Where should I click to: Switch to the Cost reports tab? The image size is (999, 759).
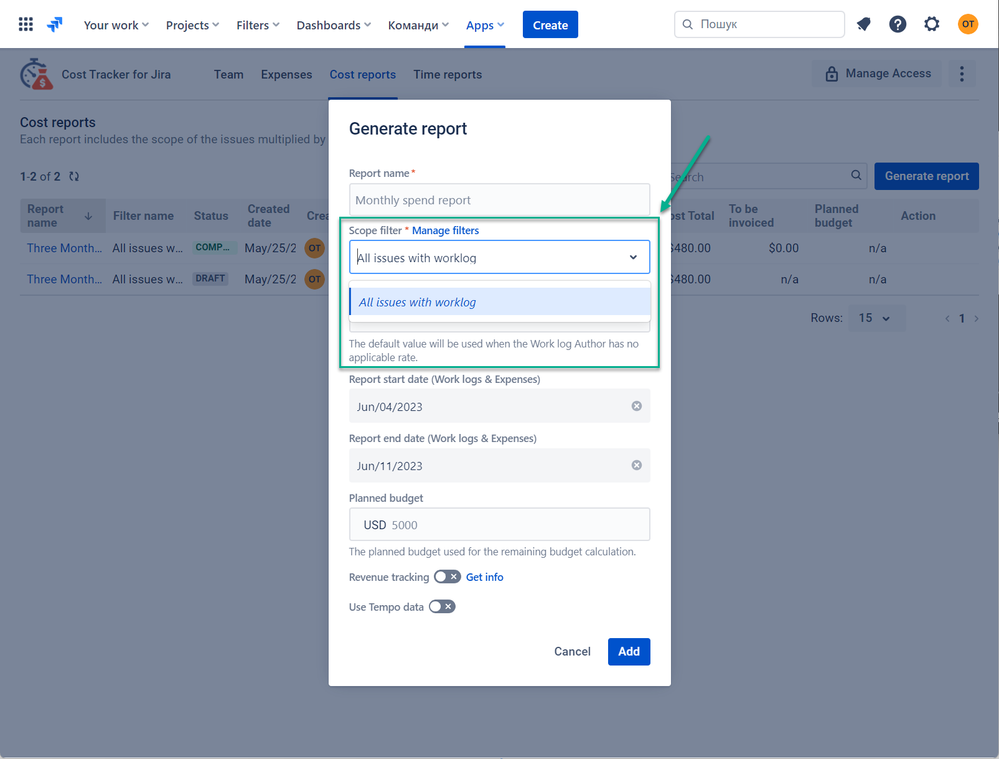coord(363,75)
